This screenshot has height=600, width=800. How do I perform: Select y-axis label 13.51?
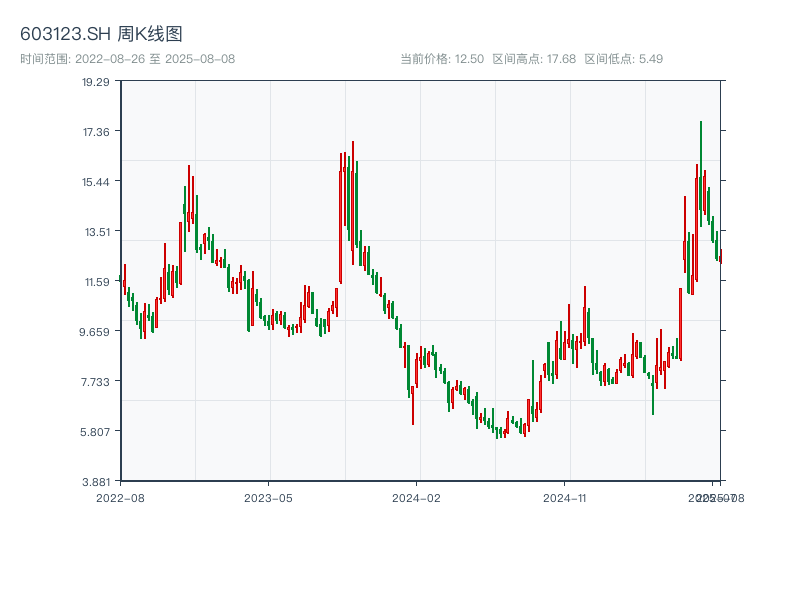(97, 232)
